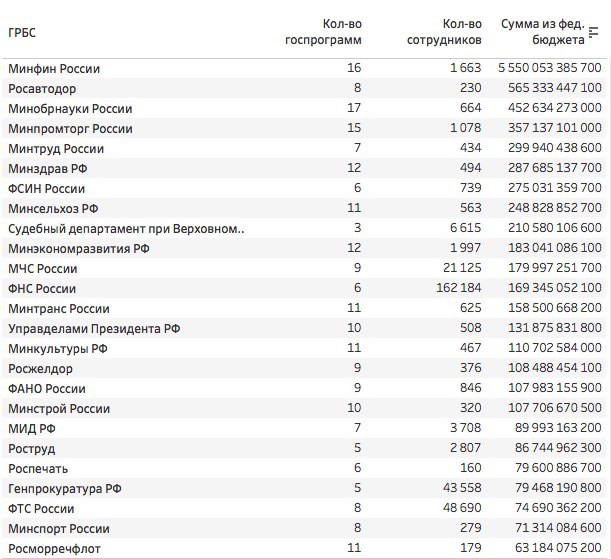This screenshot has width=611, height=559.
Task: Click employee count 3 708 for МИД РФ
Action: click(x=466, y=428)
